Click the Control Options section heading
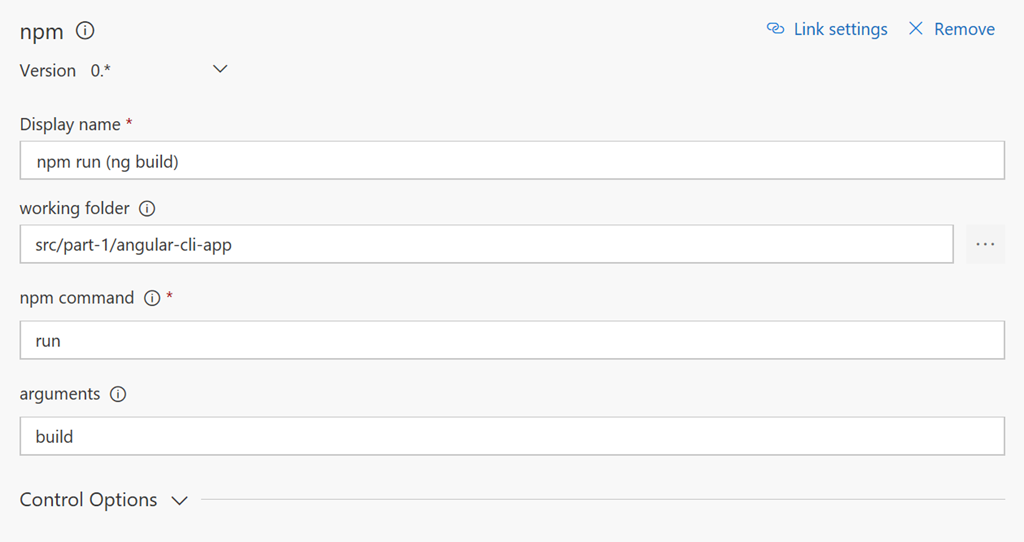Screen dimensions: 1024x542 click(88, 500)
